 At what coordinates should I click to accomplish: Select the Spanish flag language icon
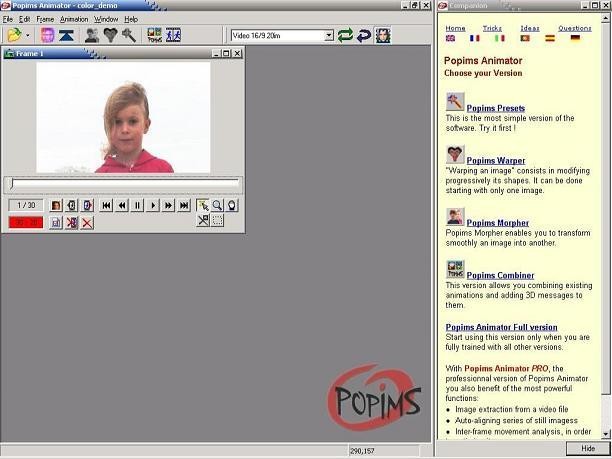pyautogui.click(x=550, y=38)
